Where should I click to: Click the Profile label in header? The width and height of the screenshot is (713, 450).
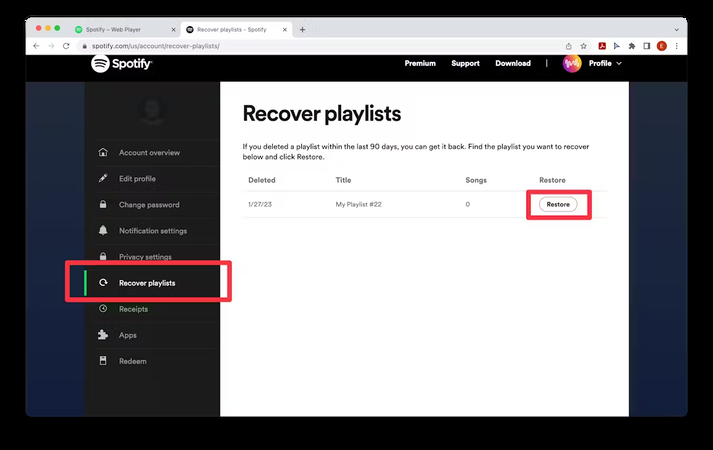point(600,64)
